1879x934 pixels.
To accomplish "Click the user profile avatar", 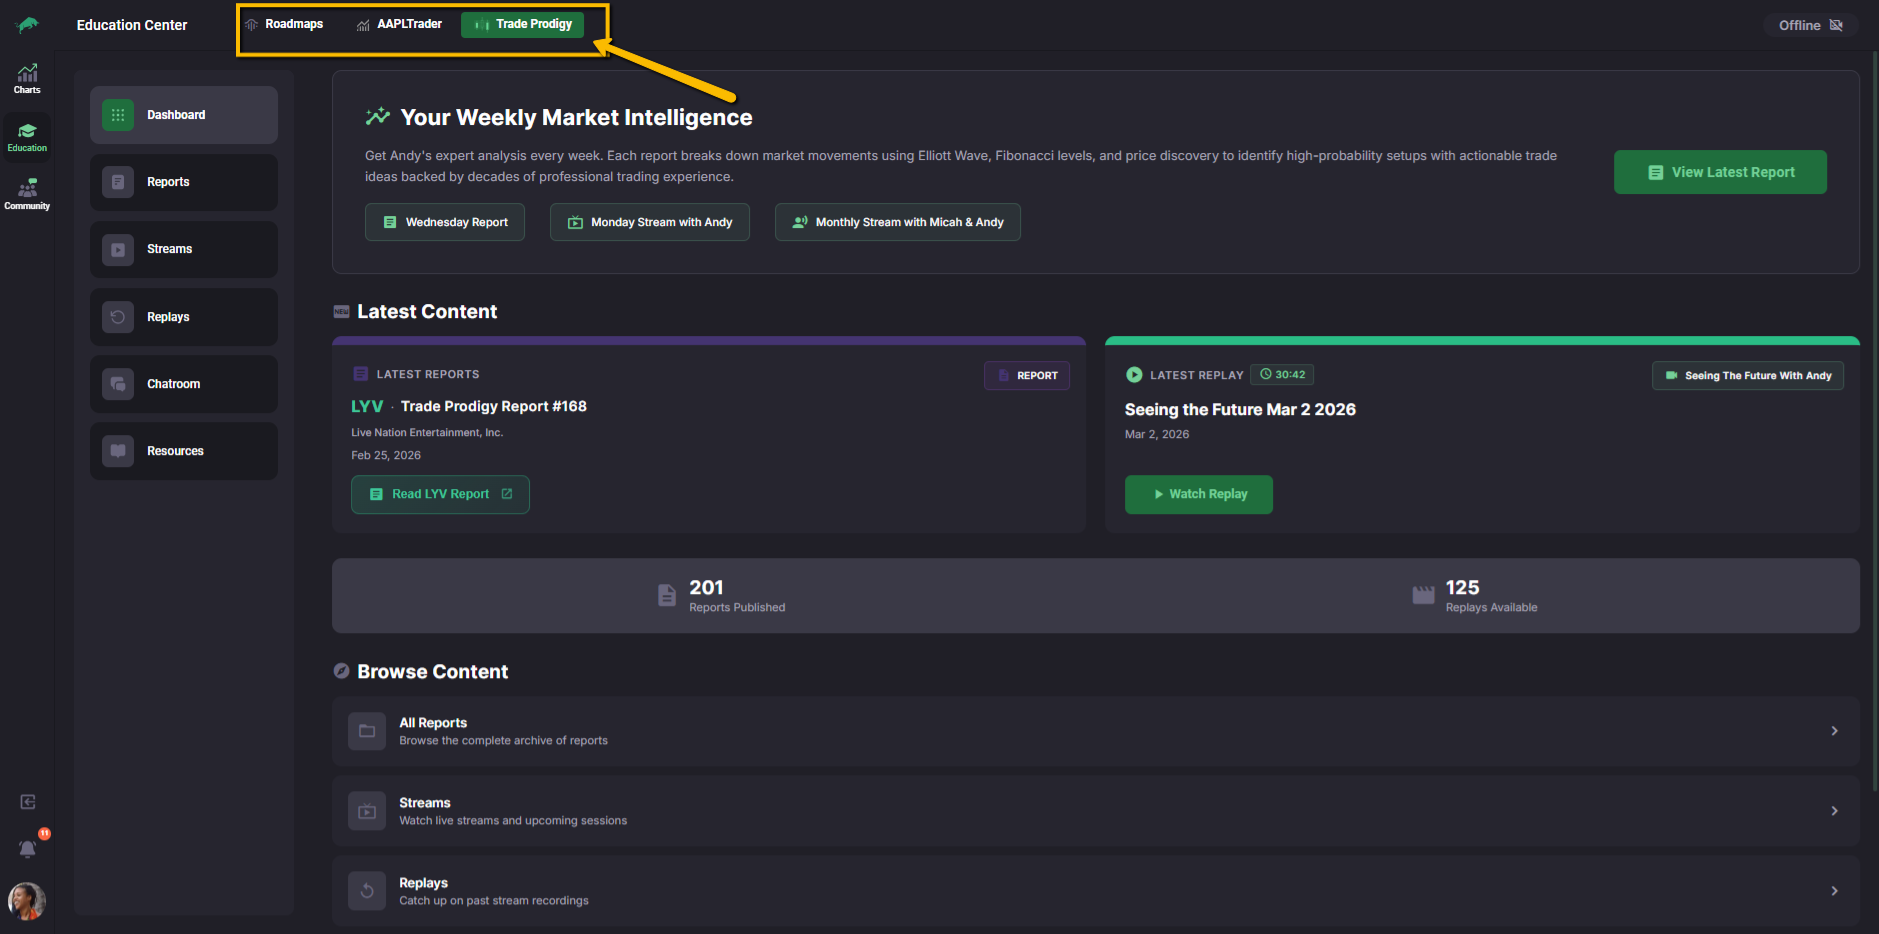I will [27, 901].
